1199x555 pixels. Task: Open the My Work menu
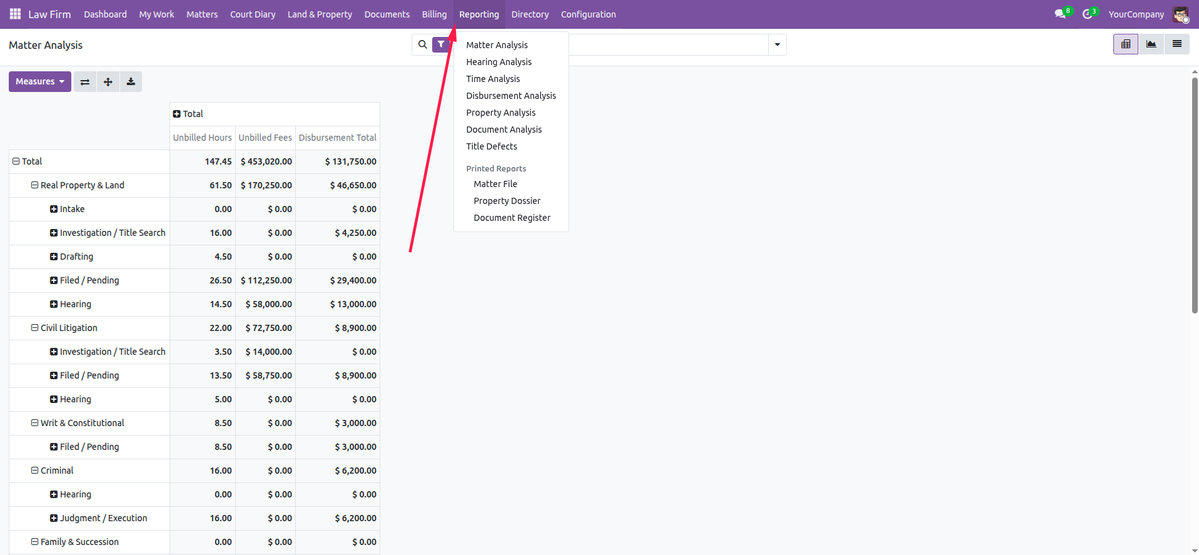click(x=157, y=15)
